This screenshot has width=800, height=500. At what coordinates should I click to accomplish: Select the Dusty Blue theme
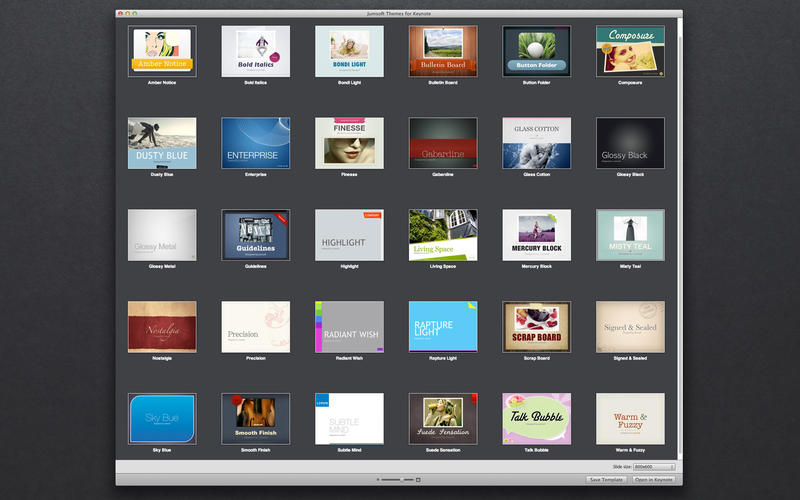(x=162, y=143)
